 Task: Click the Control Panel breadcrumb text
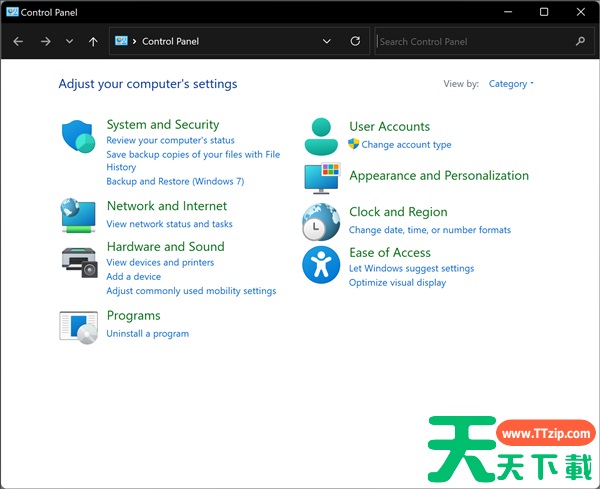click(x=170, y=41)
